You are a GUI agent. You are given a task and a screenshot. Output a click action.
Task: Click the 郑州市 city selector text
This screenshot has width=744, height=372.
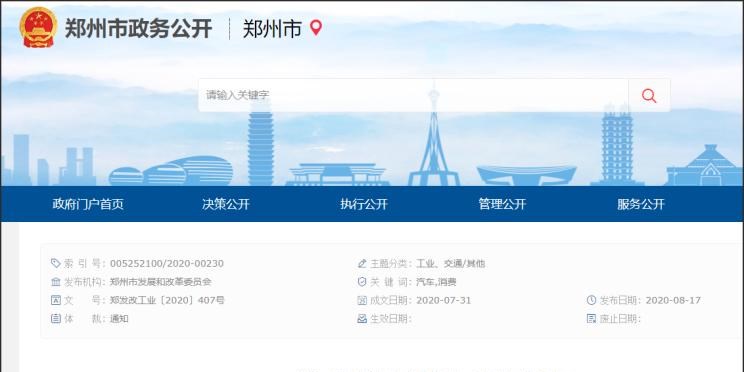(x=272, y=28)
